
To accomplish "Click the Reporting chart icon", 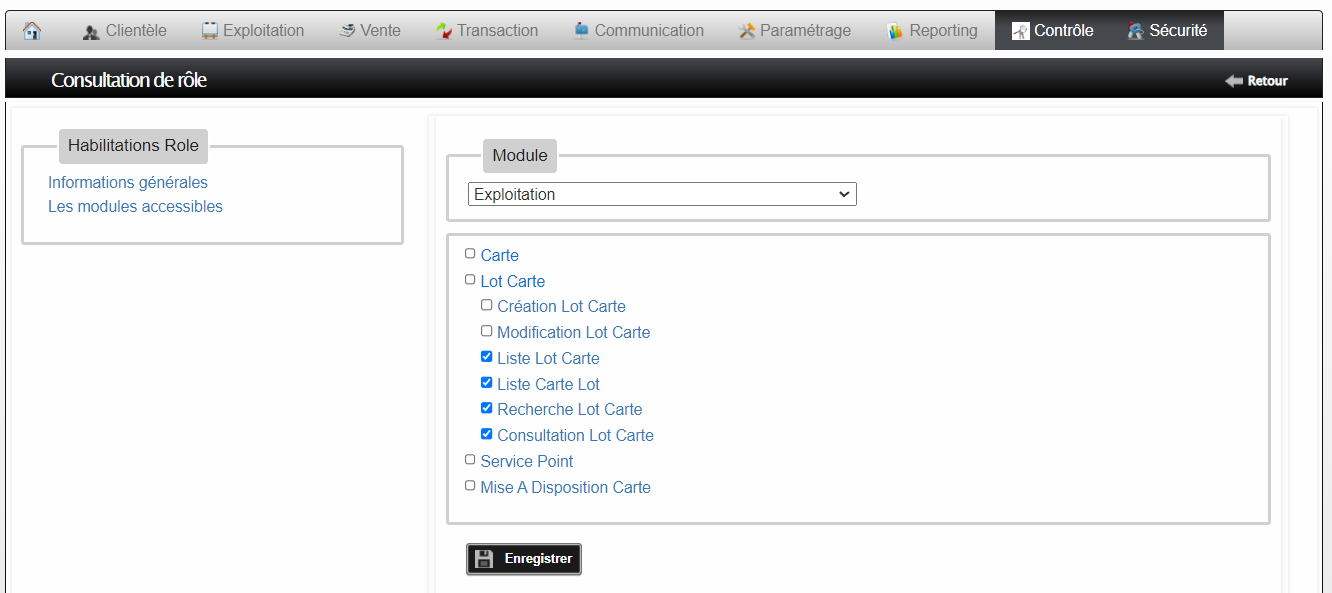I will coord(895,31).
